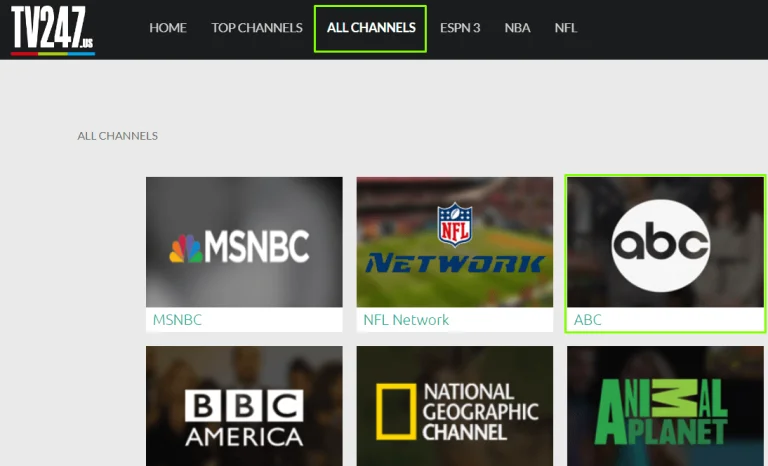Open the National Geographic Channel thumbnail
This screenshot has height=466, width=768.
tap(455, 406)
